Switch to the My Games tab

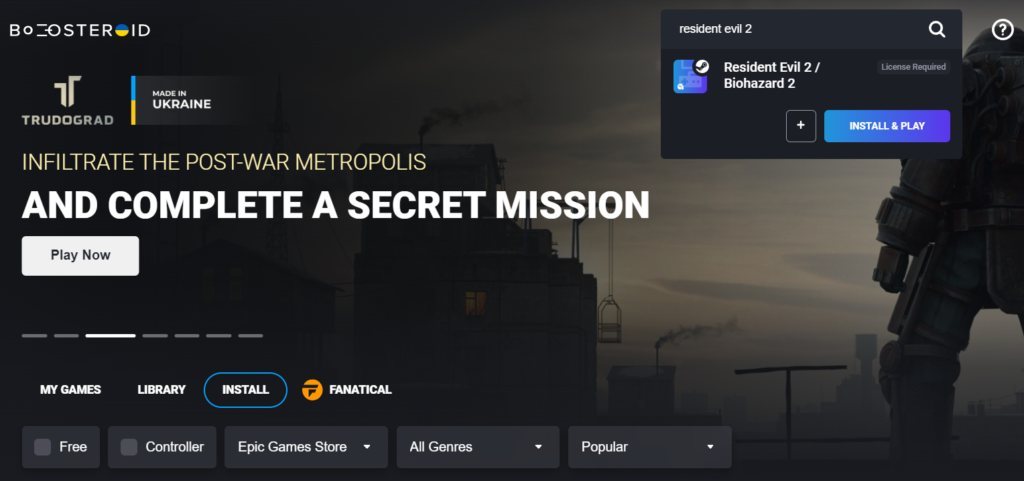(71, 390)
